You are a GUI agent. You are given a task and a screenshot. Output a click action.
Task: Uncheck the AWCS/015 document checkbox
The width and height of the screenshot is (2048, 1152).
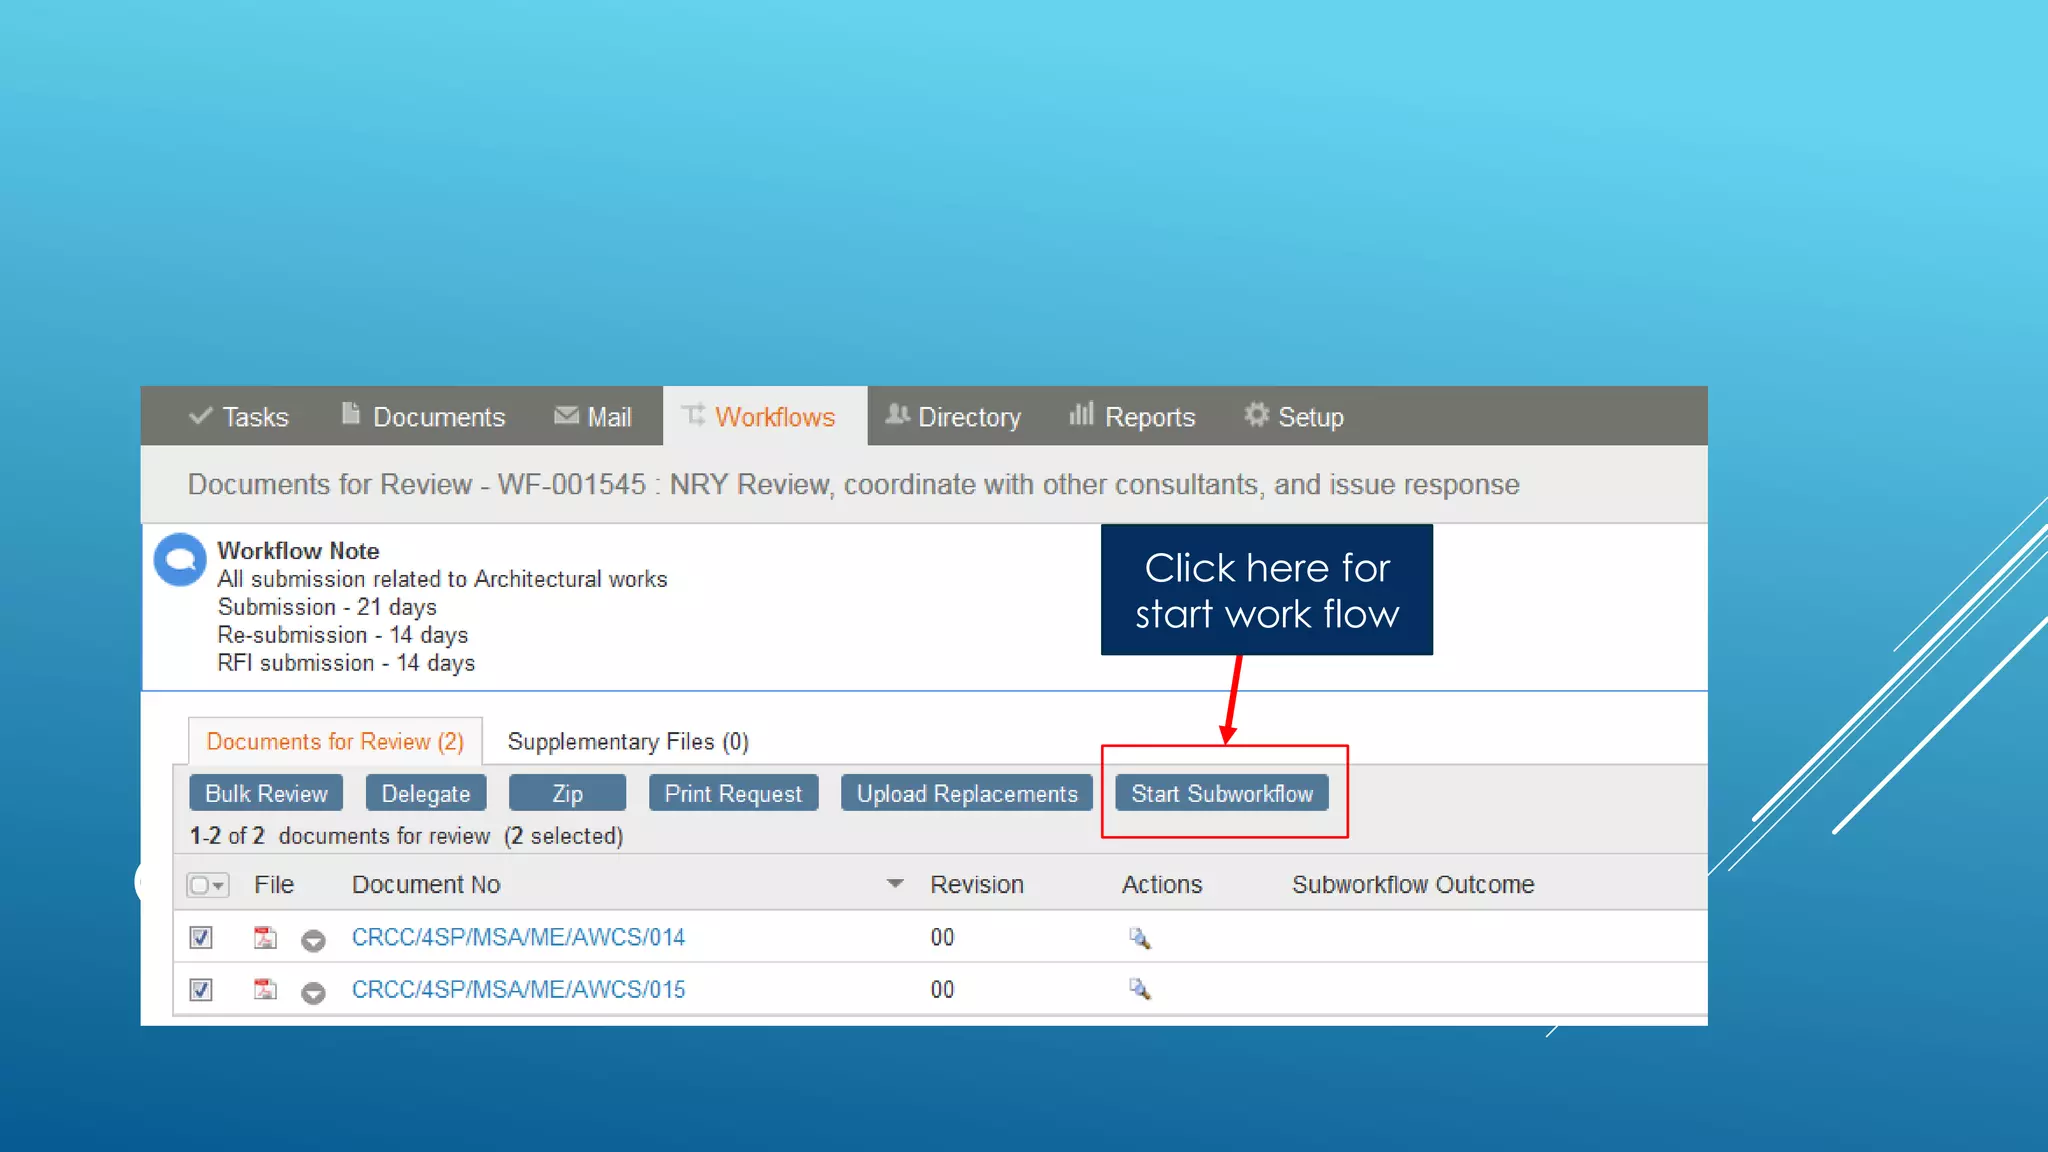point(201,989)
